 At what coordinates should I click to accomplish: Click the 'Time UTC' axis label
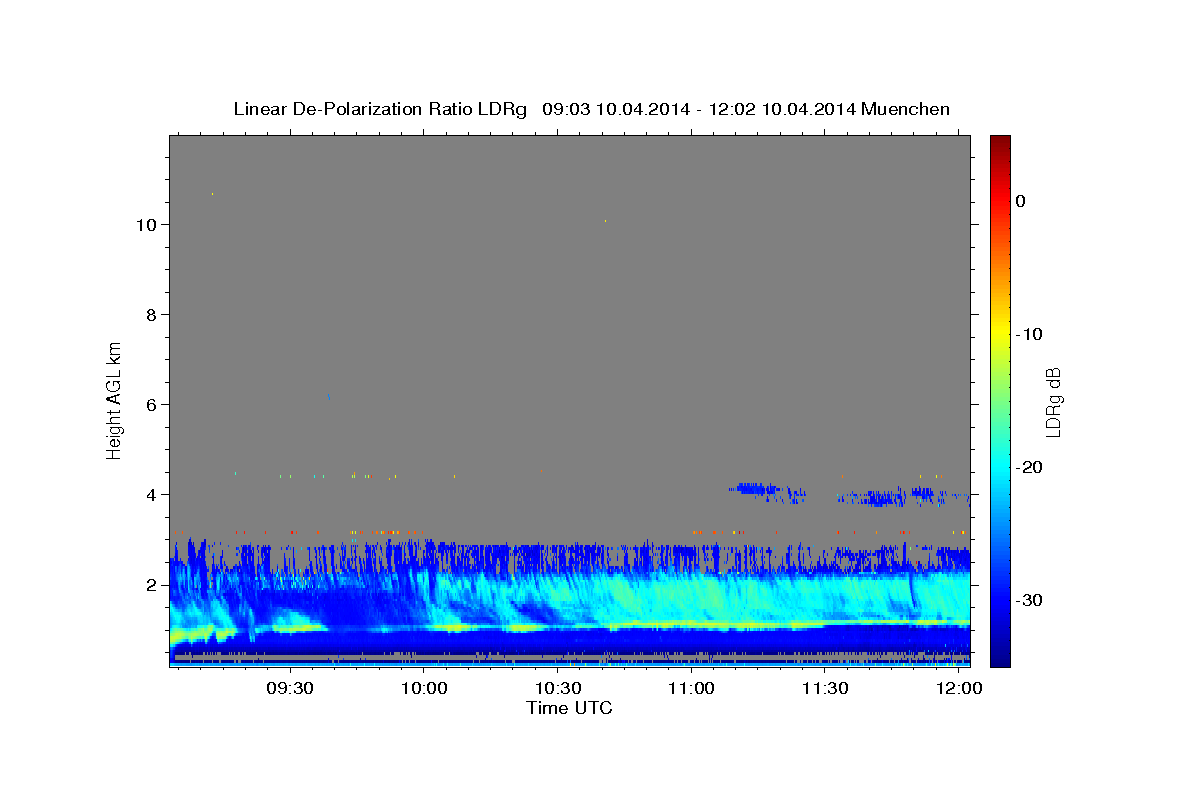[x=569, y=708]
